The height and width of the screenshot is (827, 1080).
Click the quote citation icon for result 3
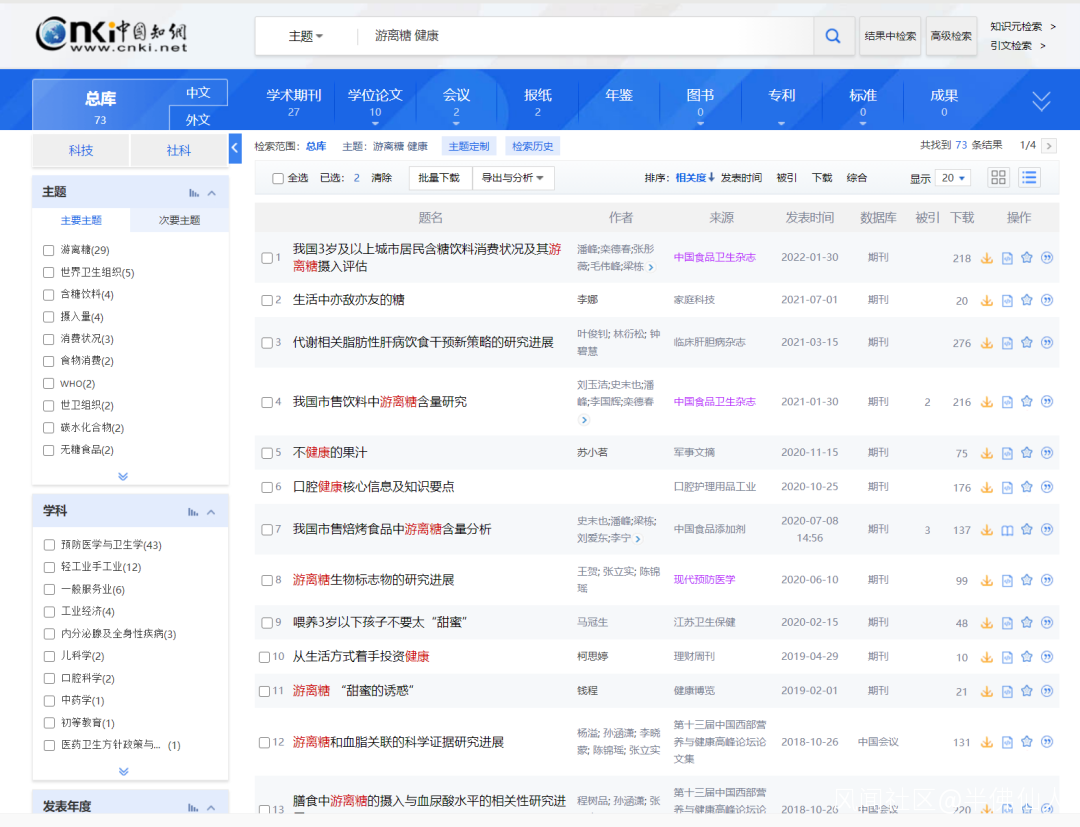(1047, 343)
